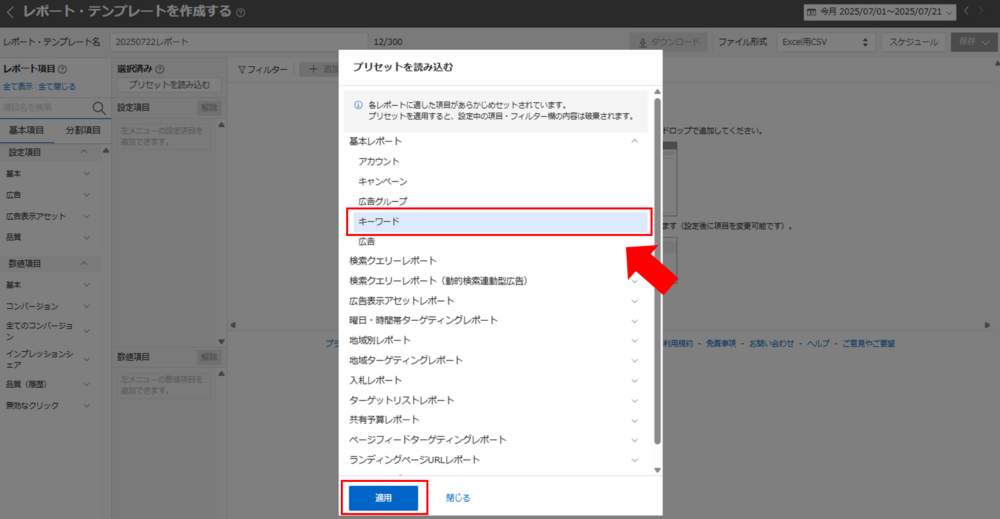The image size is (1000, 519).
Task: Expand インプレッションシェア in left panel
Action: (87, 359)
